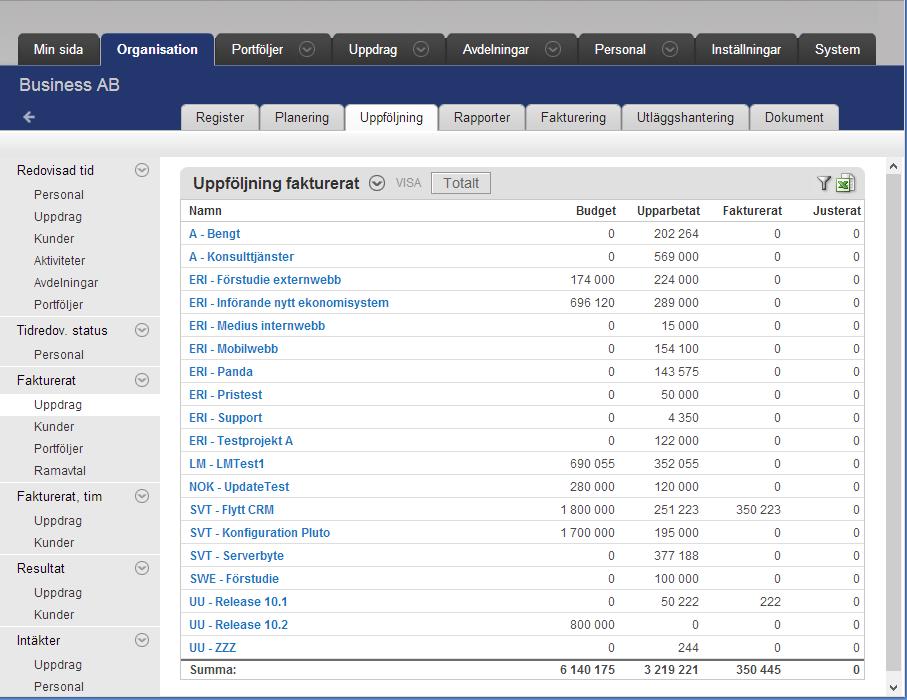The image size is (907, 700).
Task: Open the UU - Release 10.1 link
Action: tap(238, 602)
